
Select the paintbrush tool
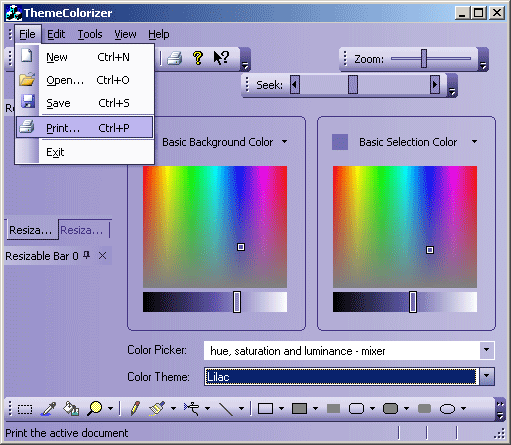click(x=157, y=409)
